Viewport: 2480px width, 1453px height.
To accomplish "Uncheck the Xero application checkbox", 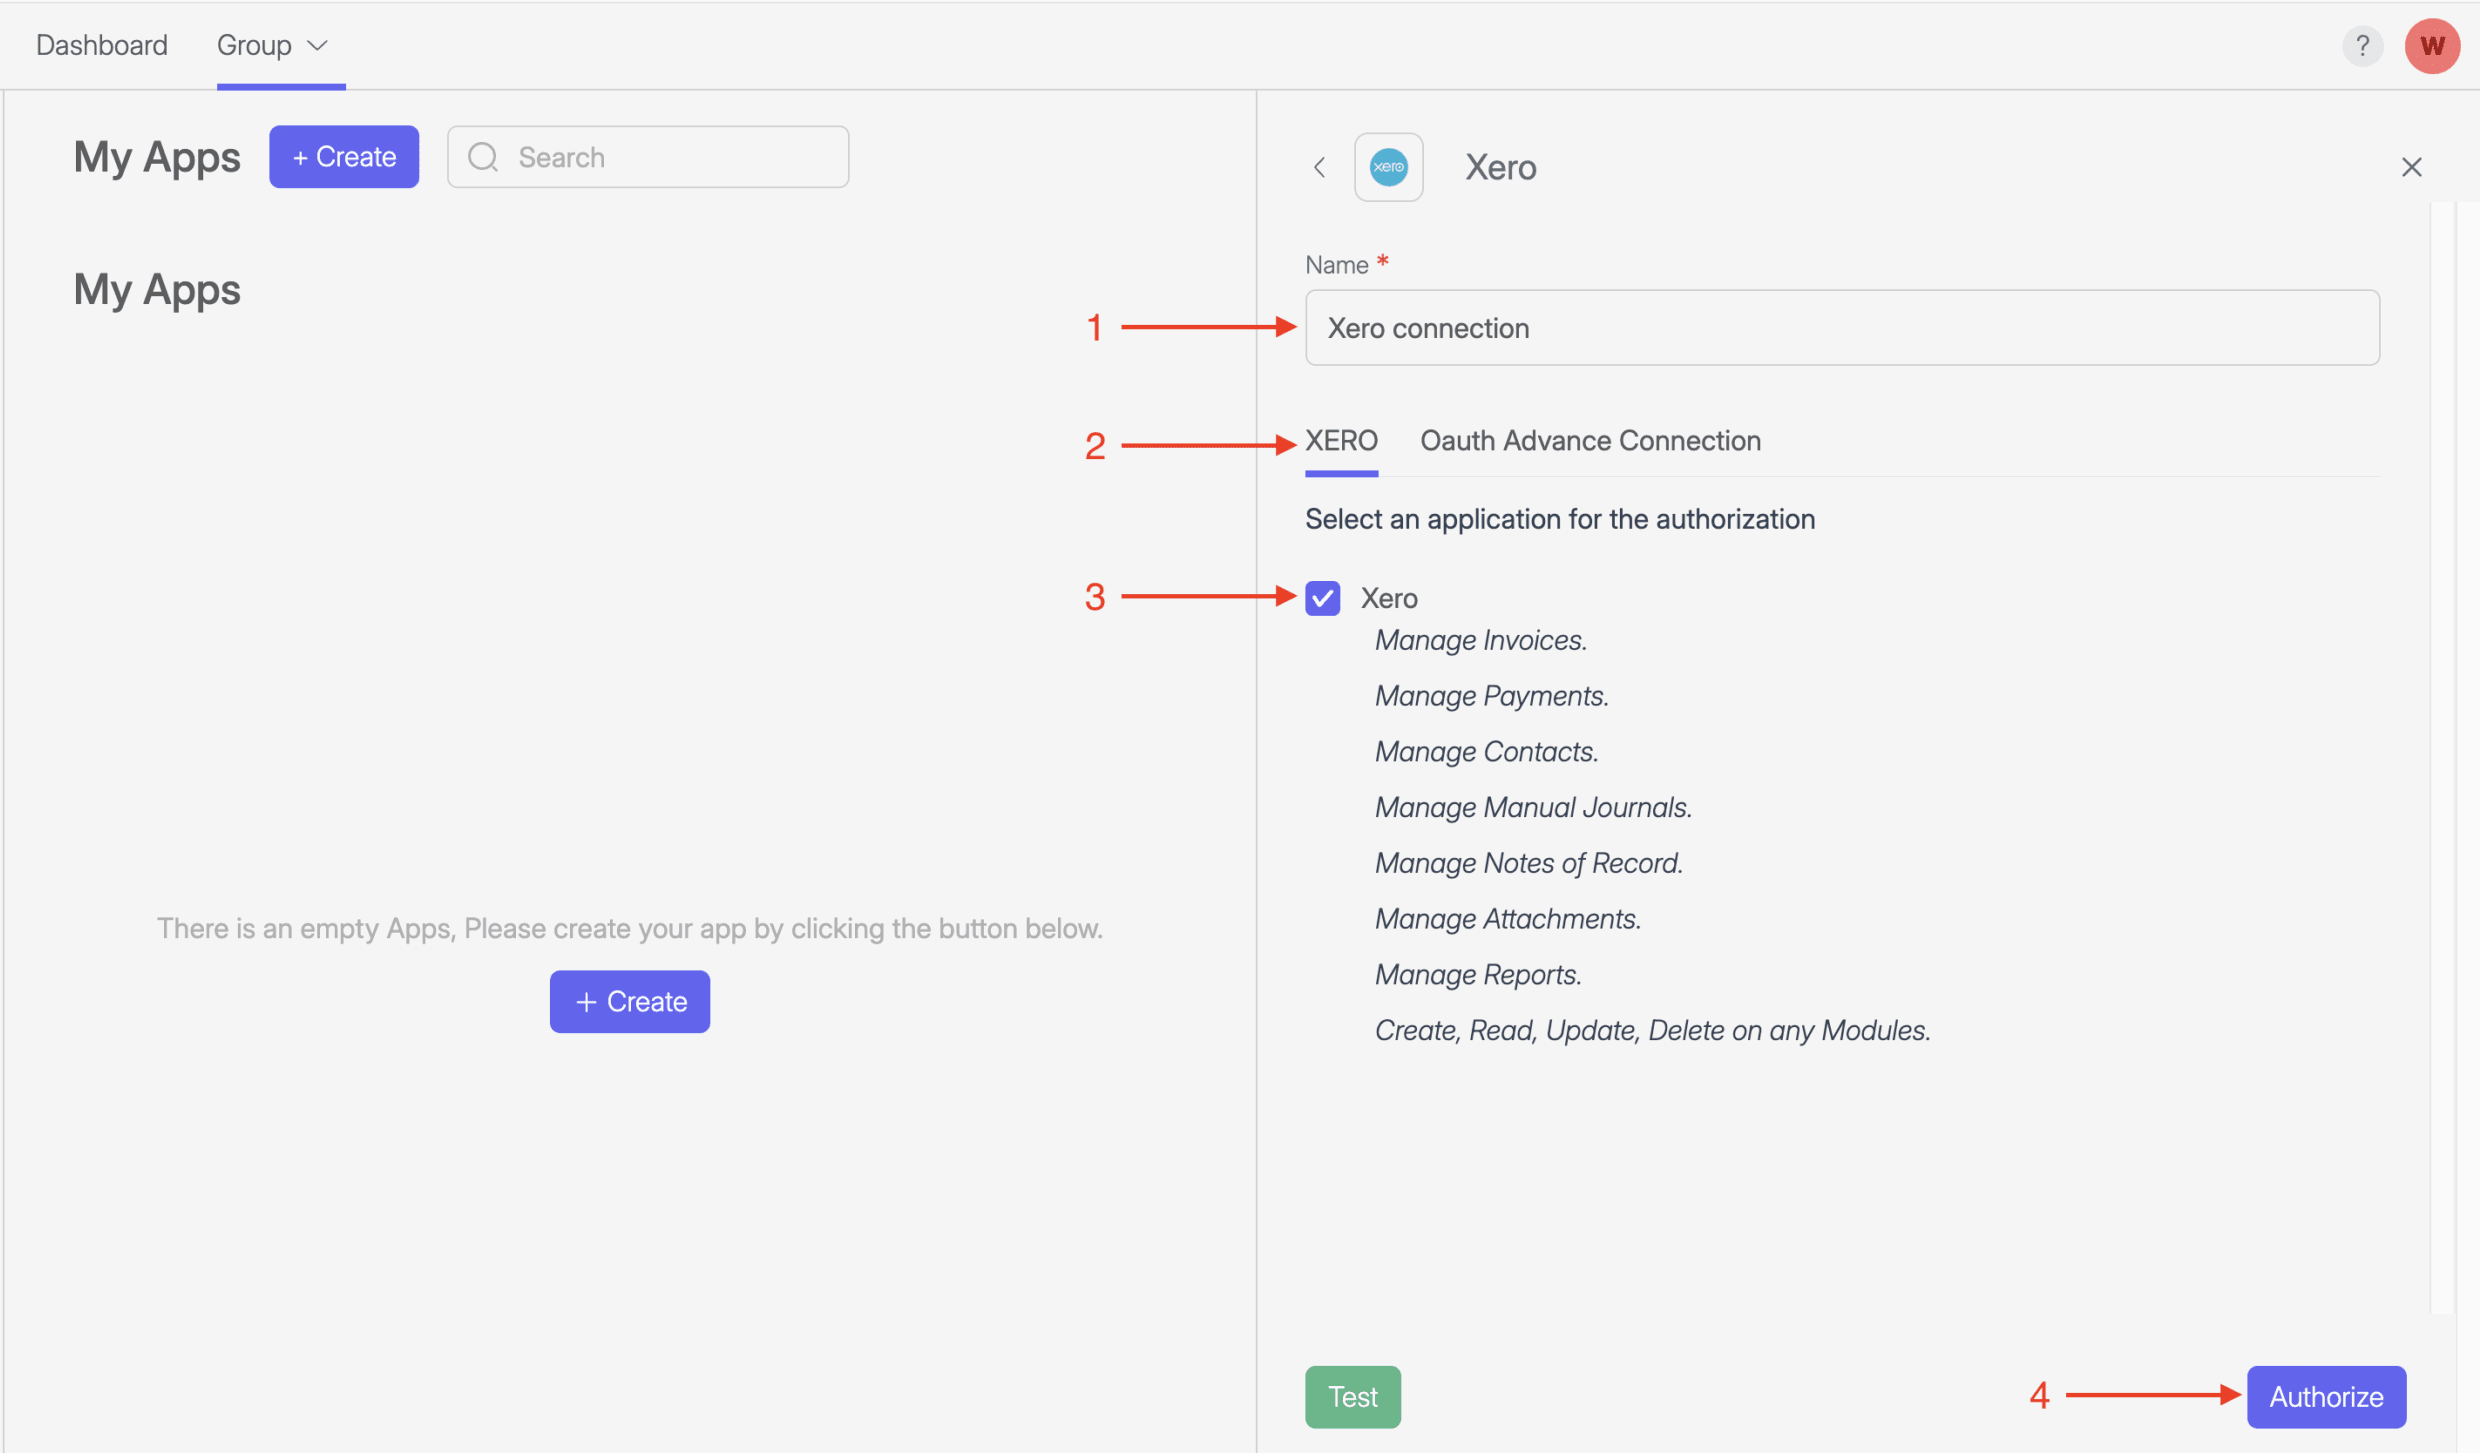I will click(1322, 598).
